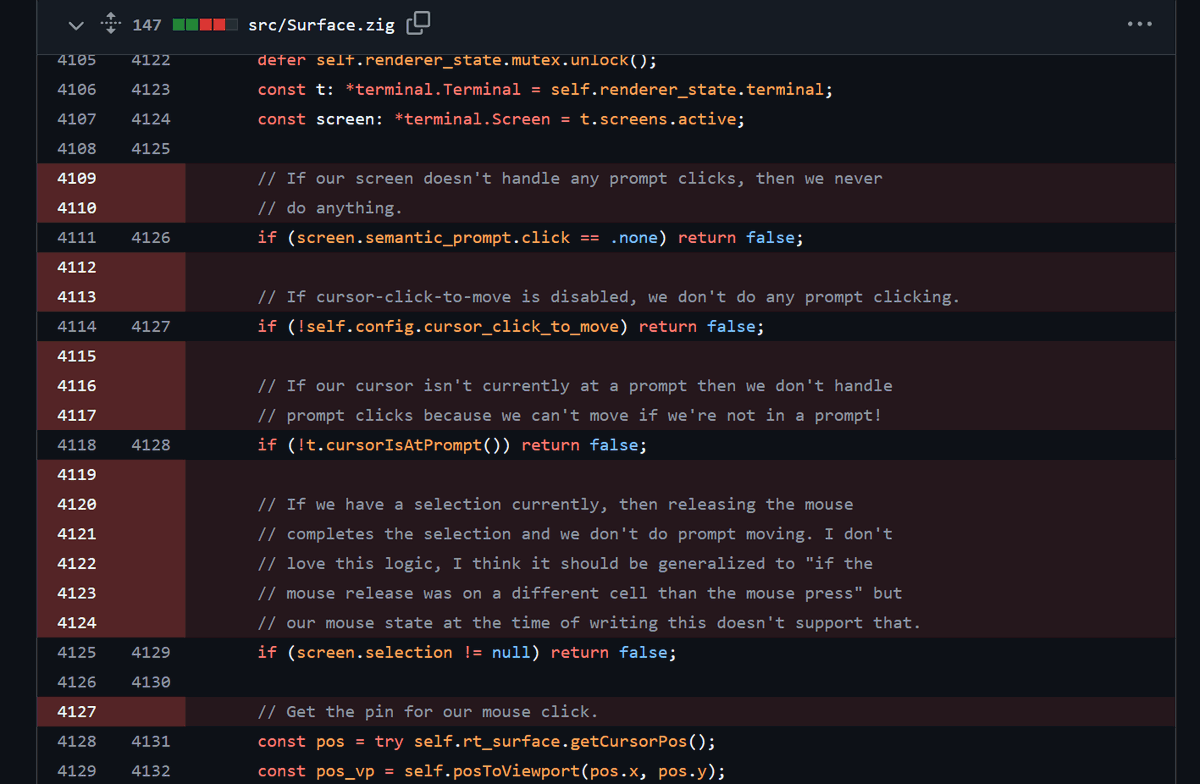This screenshot has width=1200, height=784.
Task: Click removed comment '// do anything.'
Action: (x=330, y=208)
